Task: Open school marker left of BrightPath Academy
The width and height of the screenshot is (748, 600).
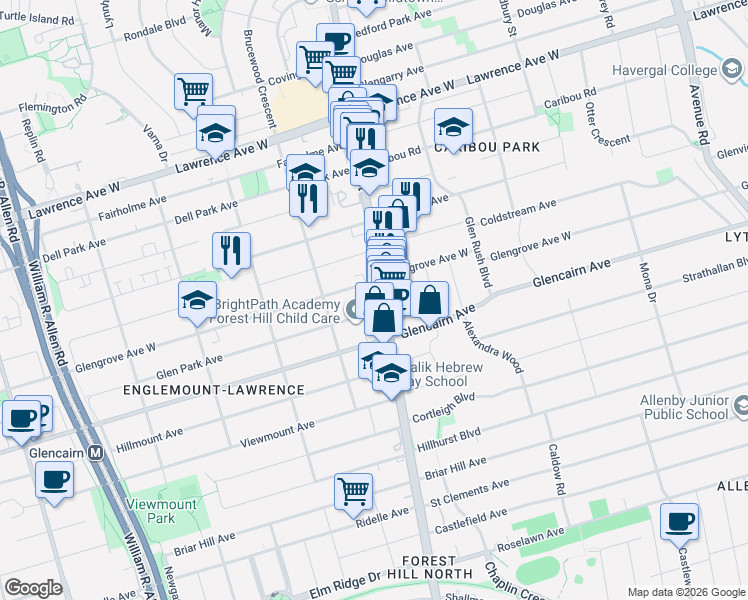Action: pos(197,299)
